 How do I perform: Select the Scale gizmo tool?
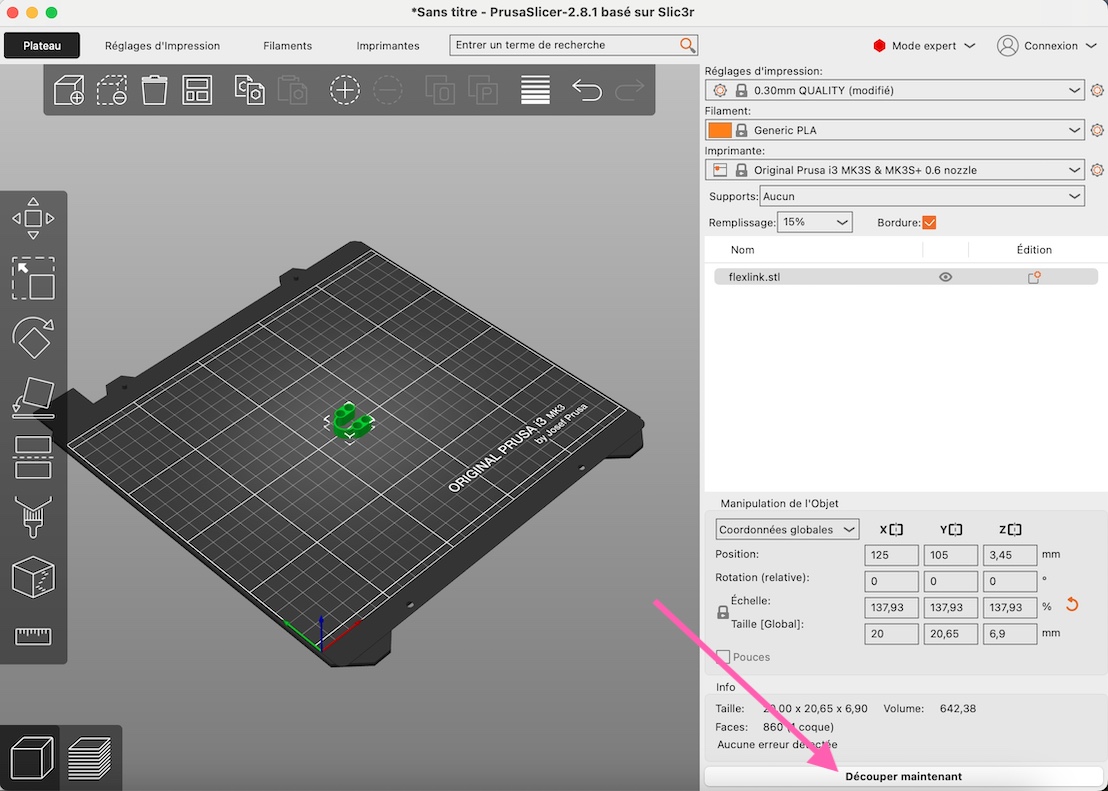coord(33,279)
